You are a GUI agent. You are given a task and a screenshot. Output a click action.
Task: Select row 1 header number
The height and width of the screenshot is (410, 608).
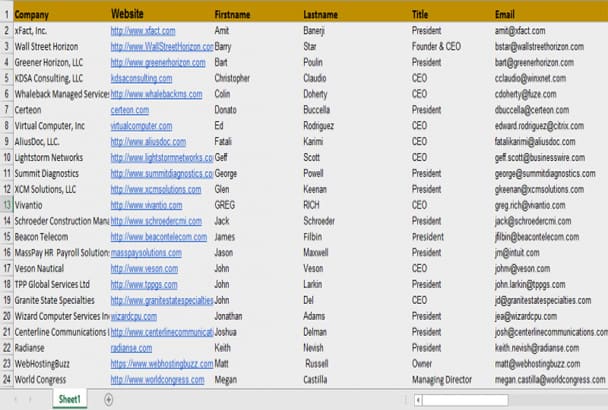[7, 15]
